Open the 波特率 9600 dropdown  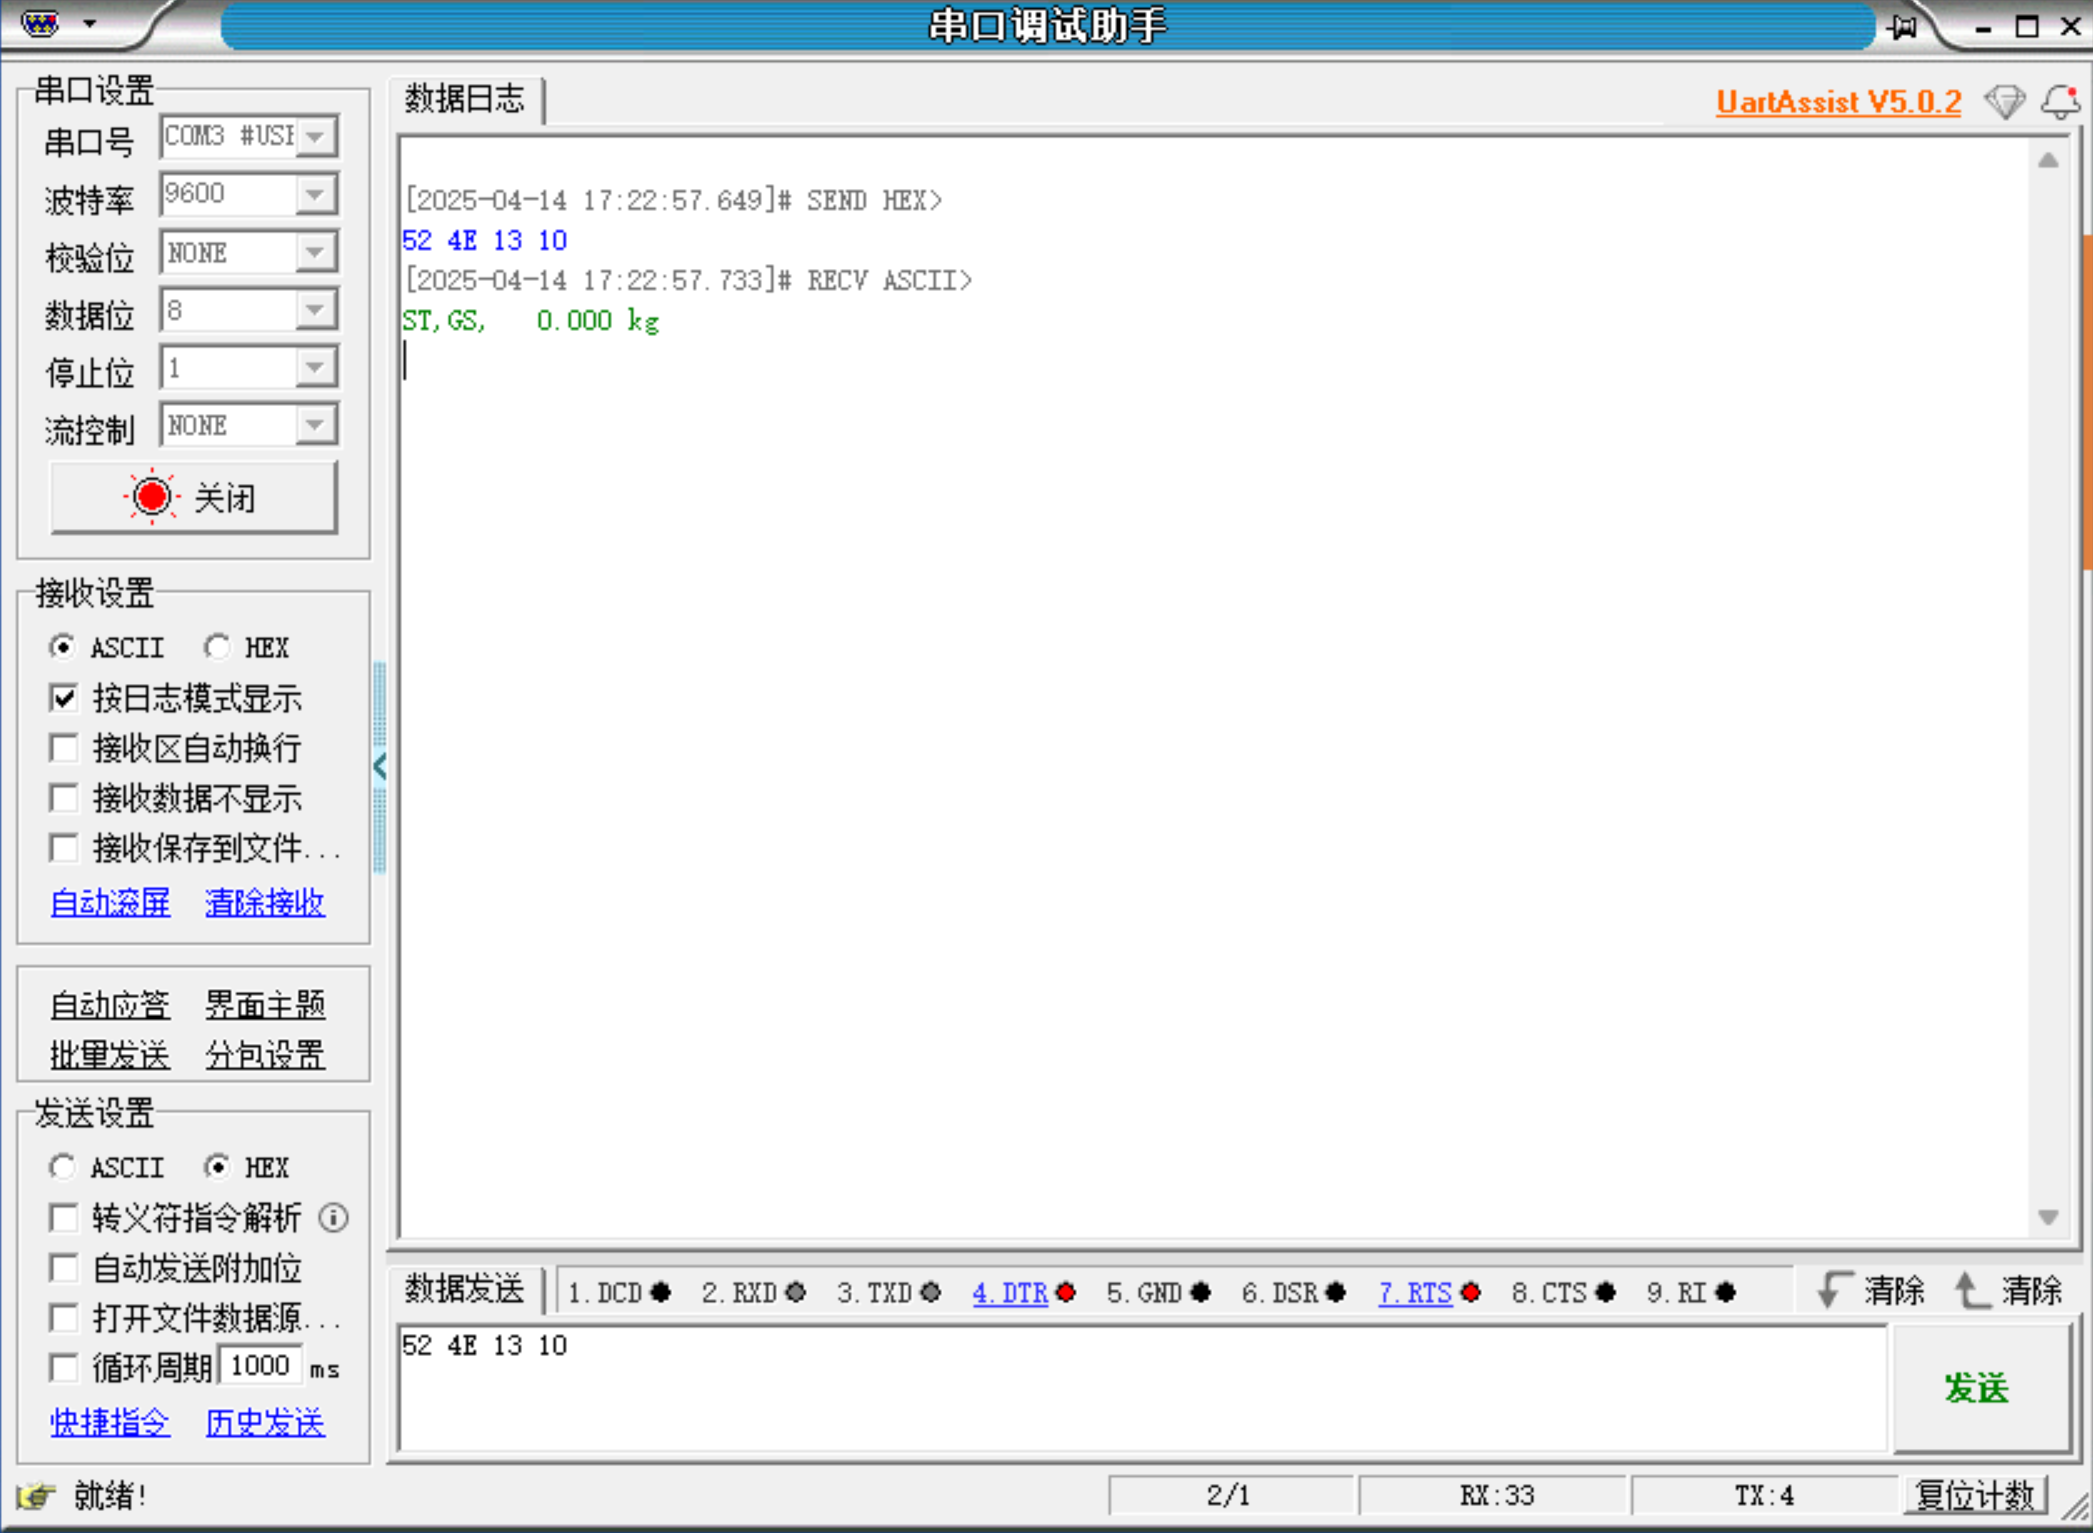point(316,194)
